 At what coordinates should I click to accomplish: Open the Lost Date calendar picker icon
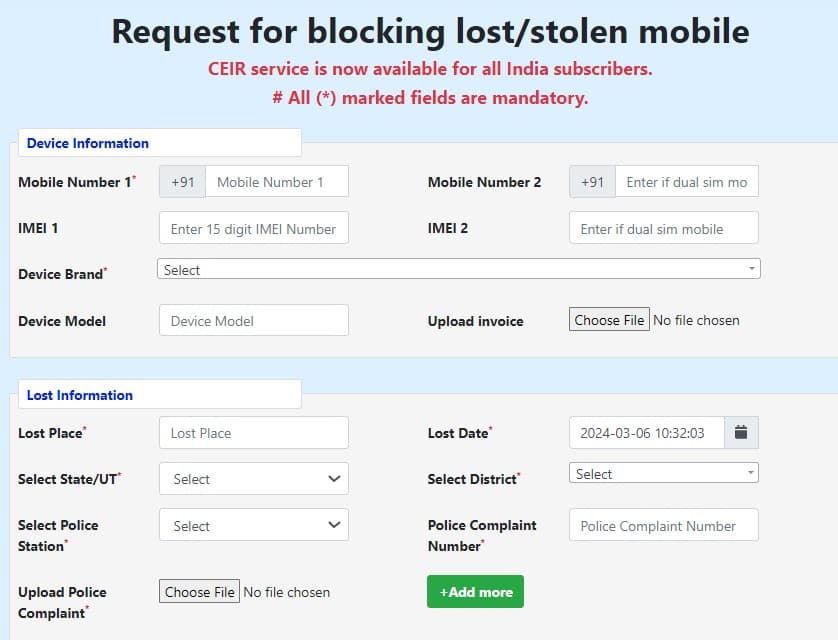pos(741,433)
